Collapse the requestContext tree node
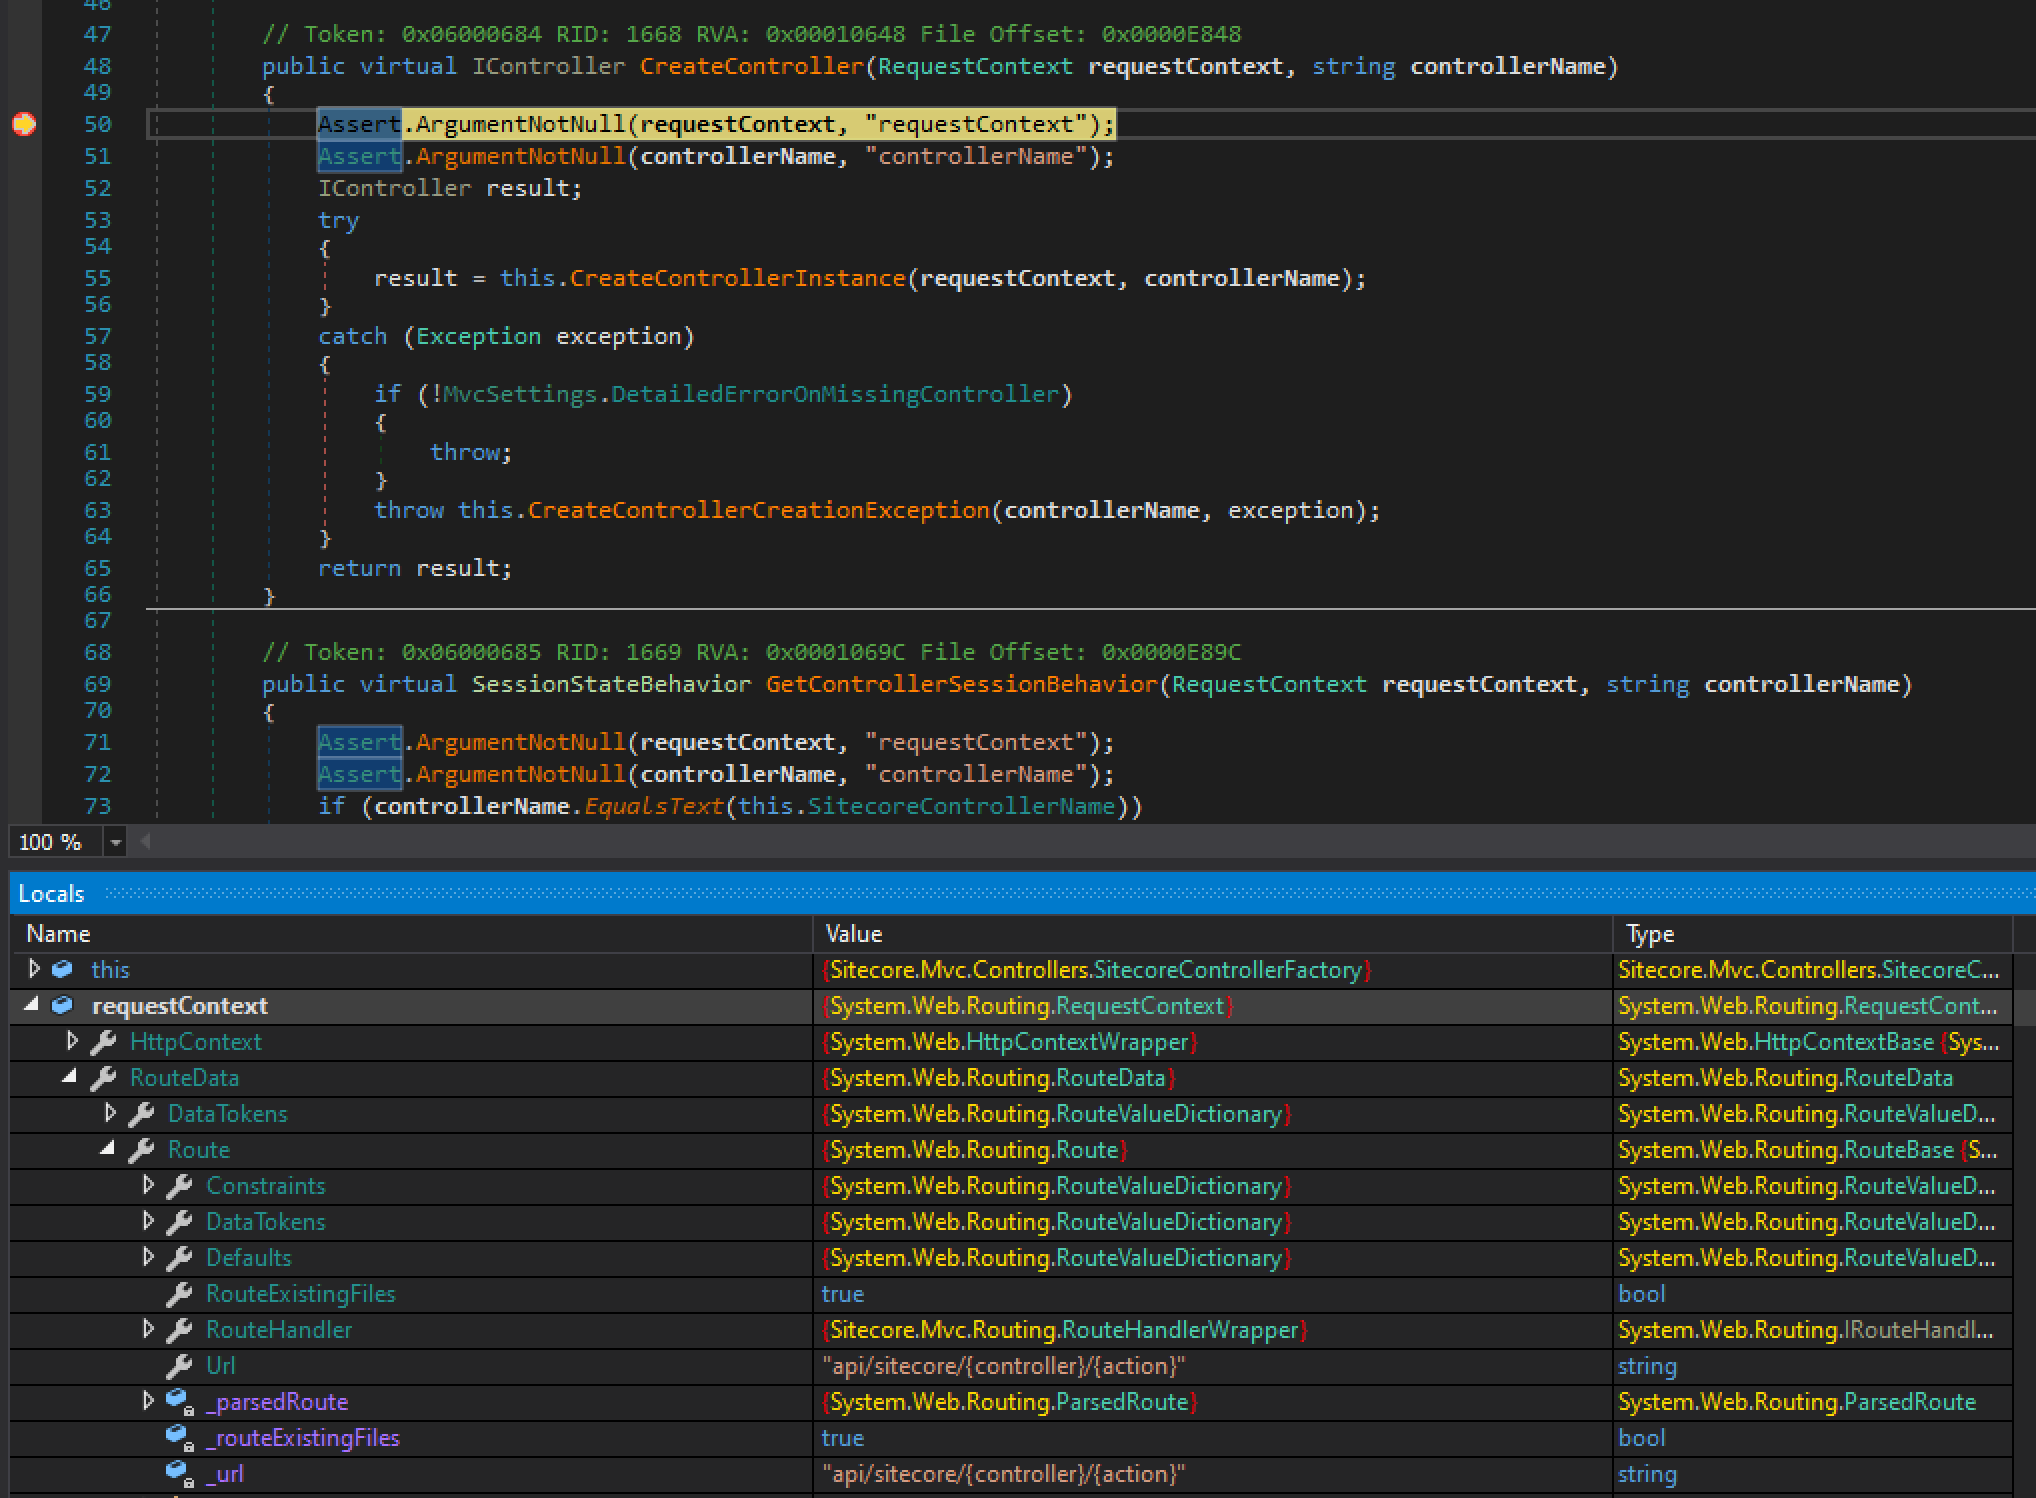Viewport: 2036px width, 1498px height. click(33, 1005)
